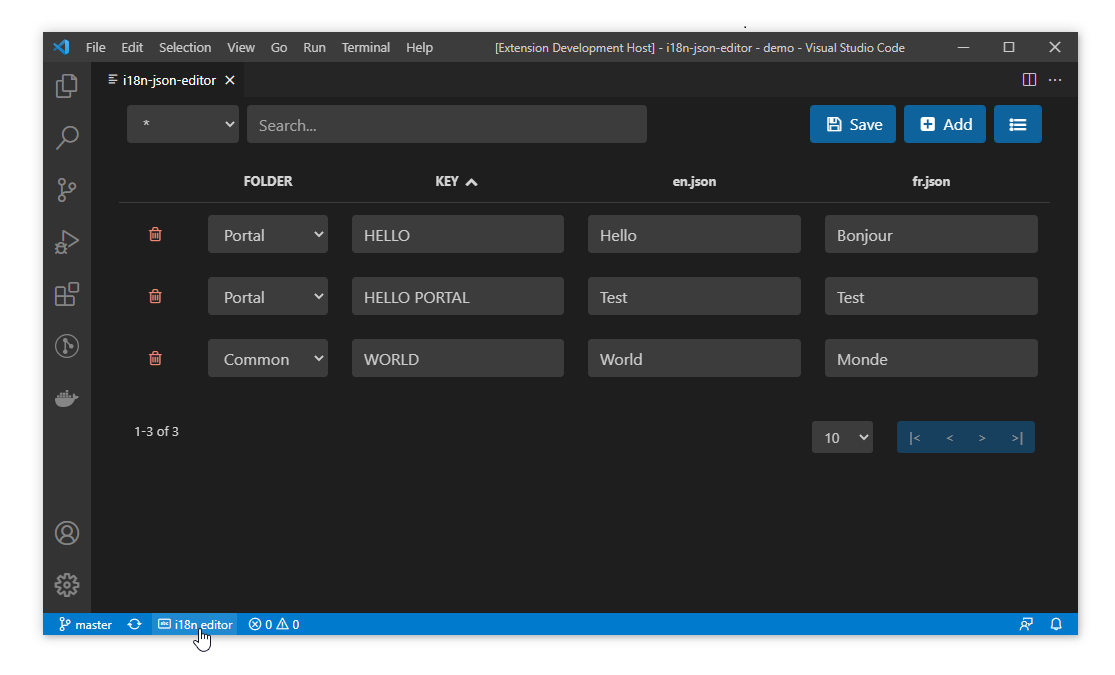Change the page size dropdown showing 10
This screenshot has width=1115, height=675.
tap(842, 437)
